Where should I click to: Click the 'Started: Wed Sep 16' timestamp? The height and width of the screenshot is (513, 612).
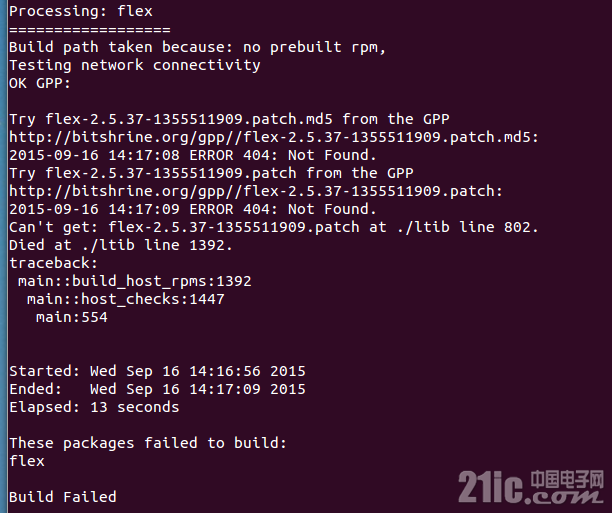click(x=157, y=371)
